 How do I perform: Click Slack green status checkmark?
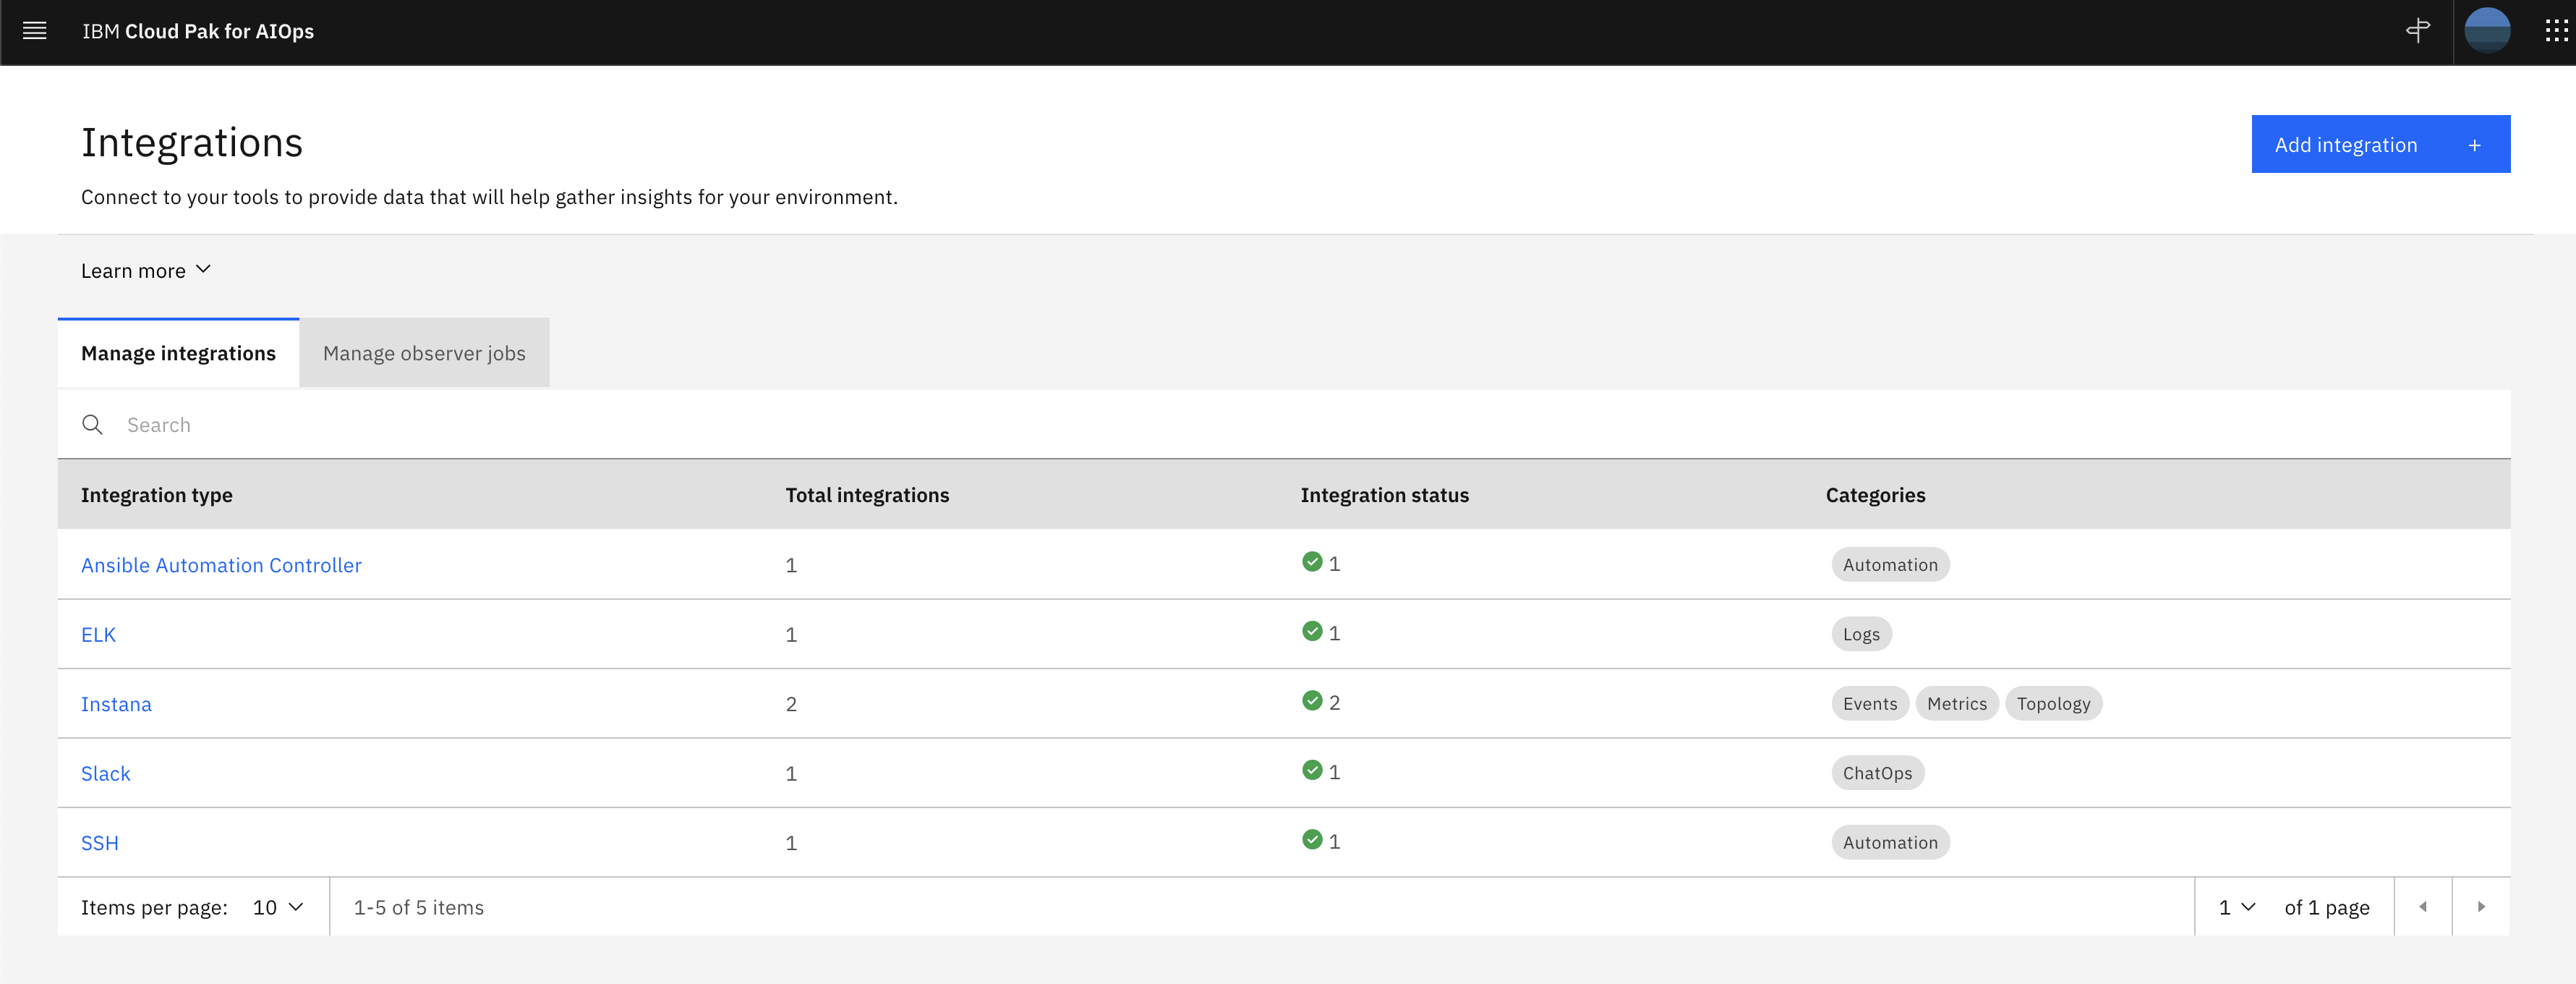[x=1312, y=770]
